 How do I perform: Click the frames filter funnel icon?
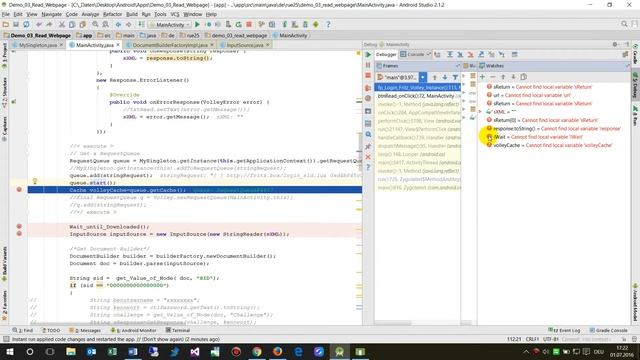[455, 77]
